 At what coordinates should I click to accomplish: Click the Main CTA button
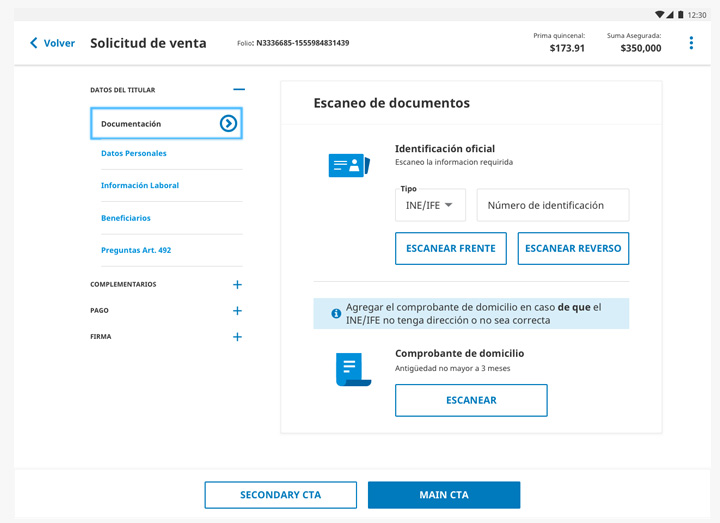444,495
